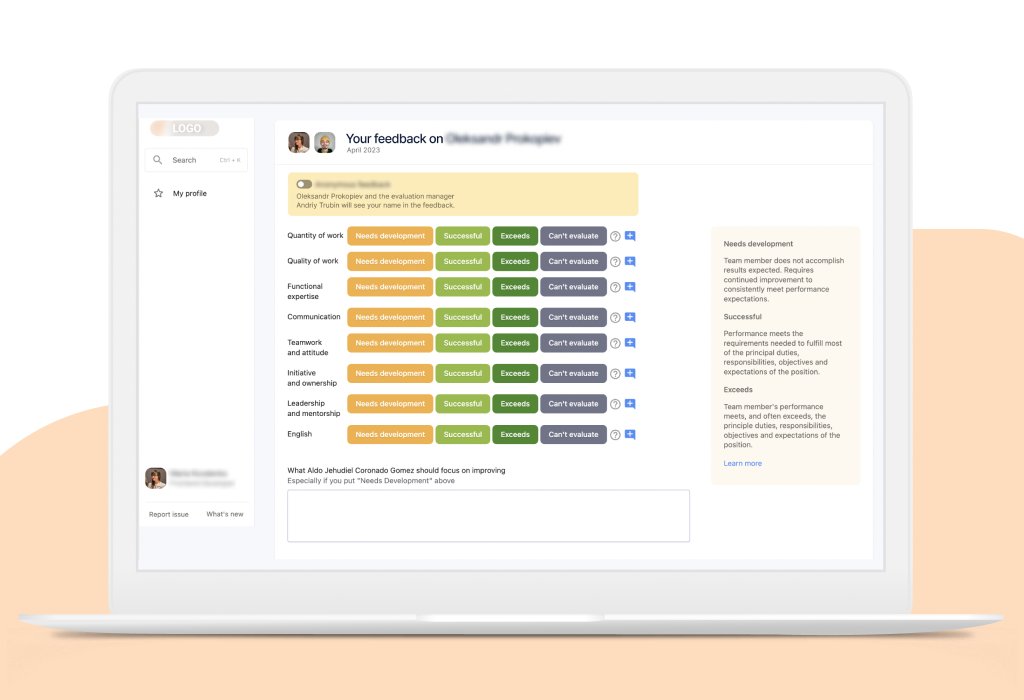The height and width of the screenshot is (700, 1024).
Task: Rate Communication as Exceeds
Action: coord(515,317)
